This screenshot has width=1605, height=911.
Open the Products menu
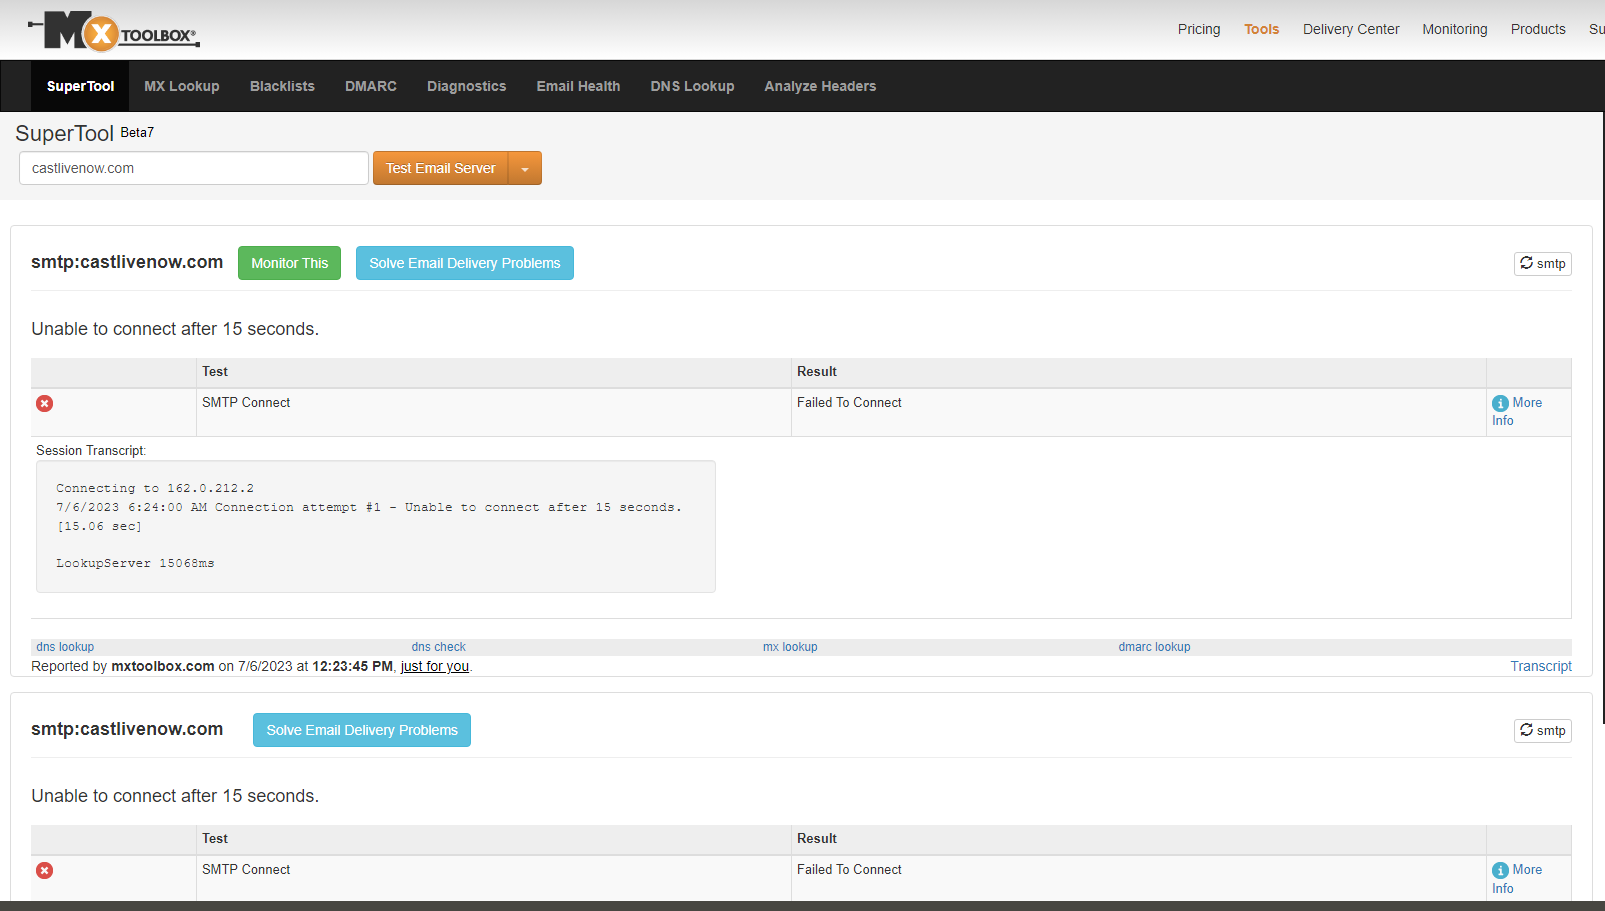tap(1538, 29)
